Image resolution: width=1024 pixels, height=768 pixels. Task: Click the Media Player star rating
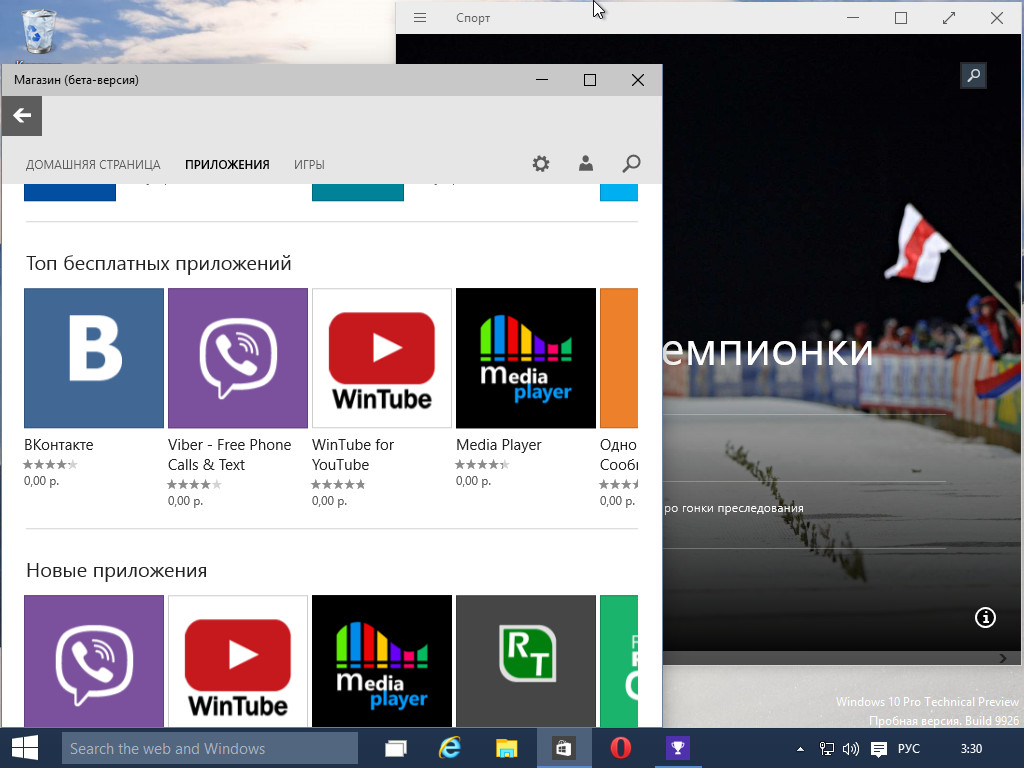tap(482, 464)
